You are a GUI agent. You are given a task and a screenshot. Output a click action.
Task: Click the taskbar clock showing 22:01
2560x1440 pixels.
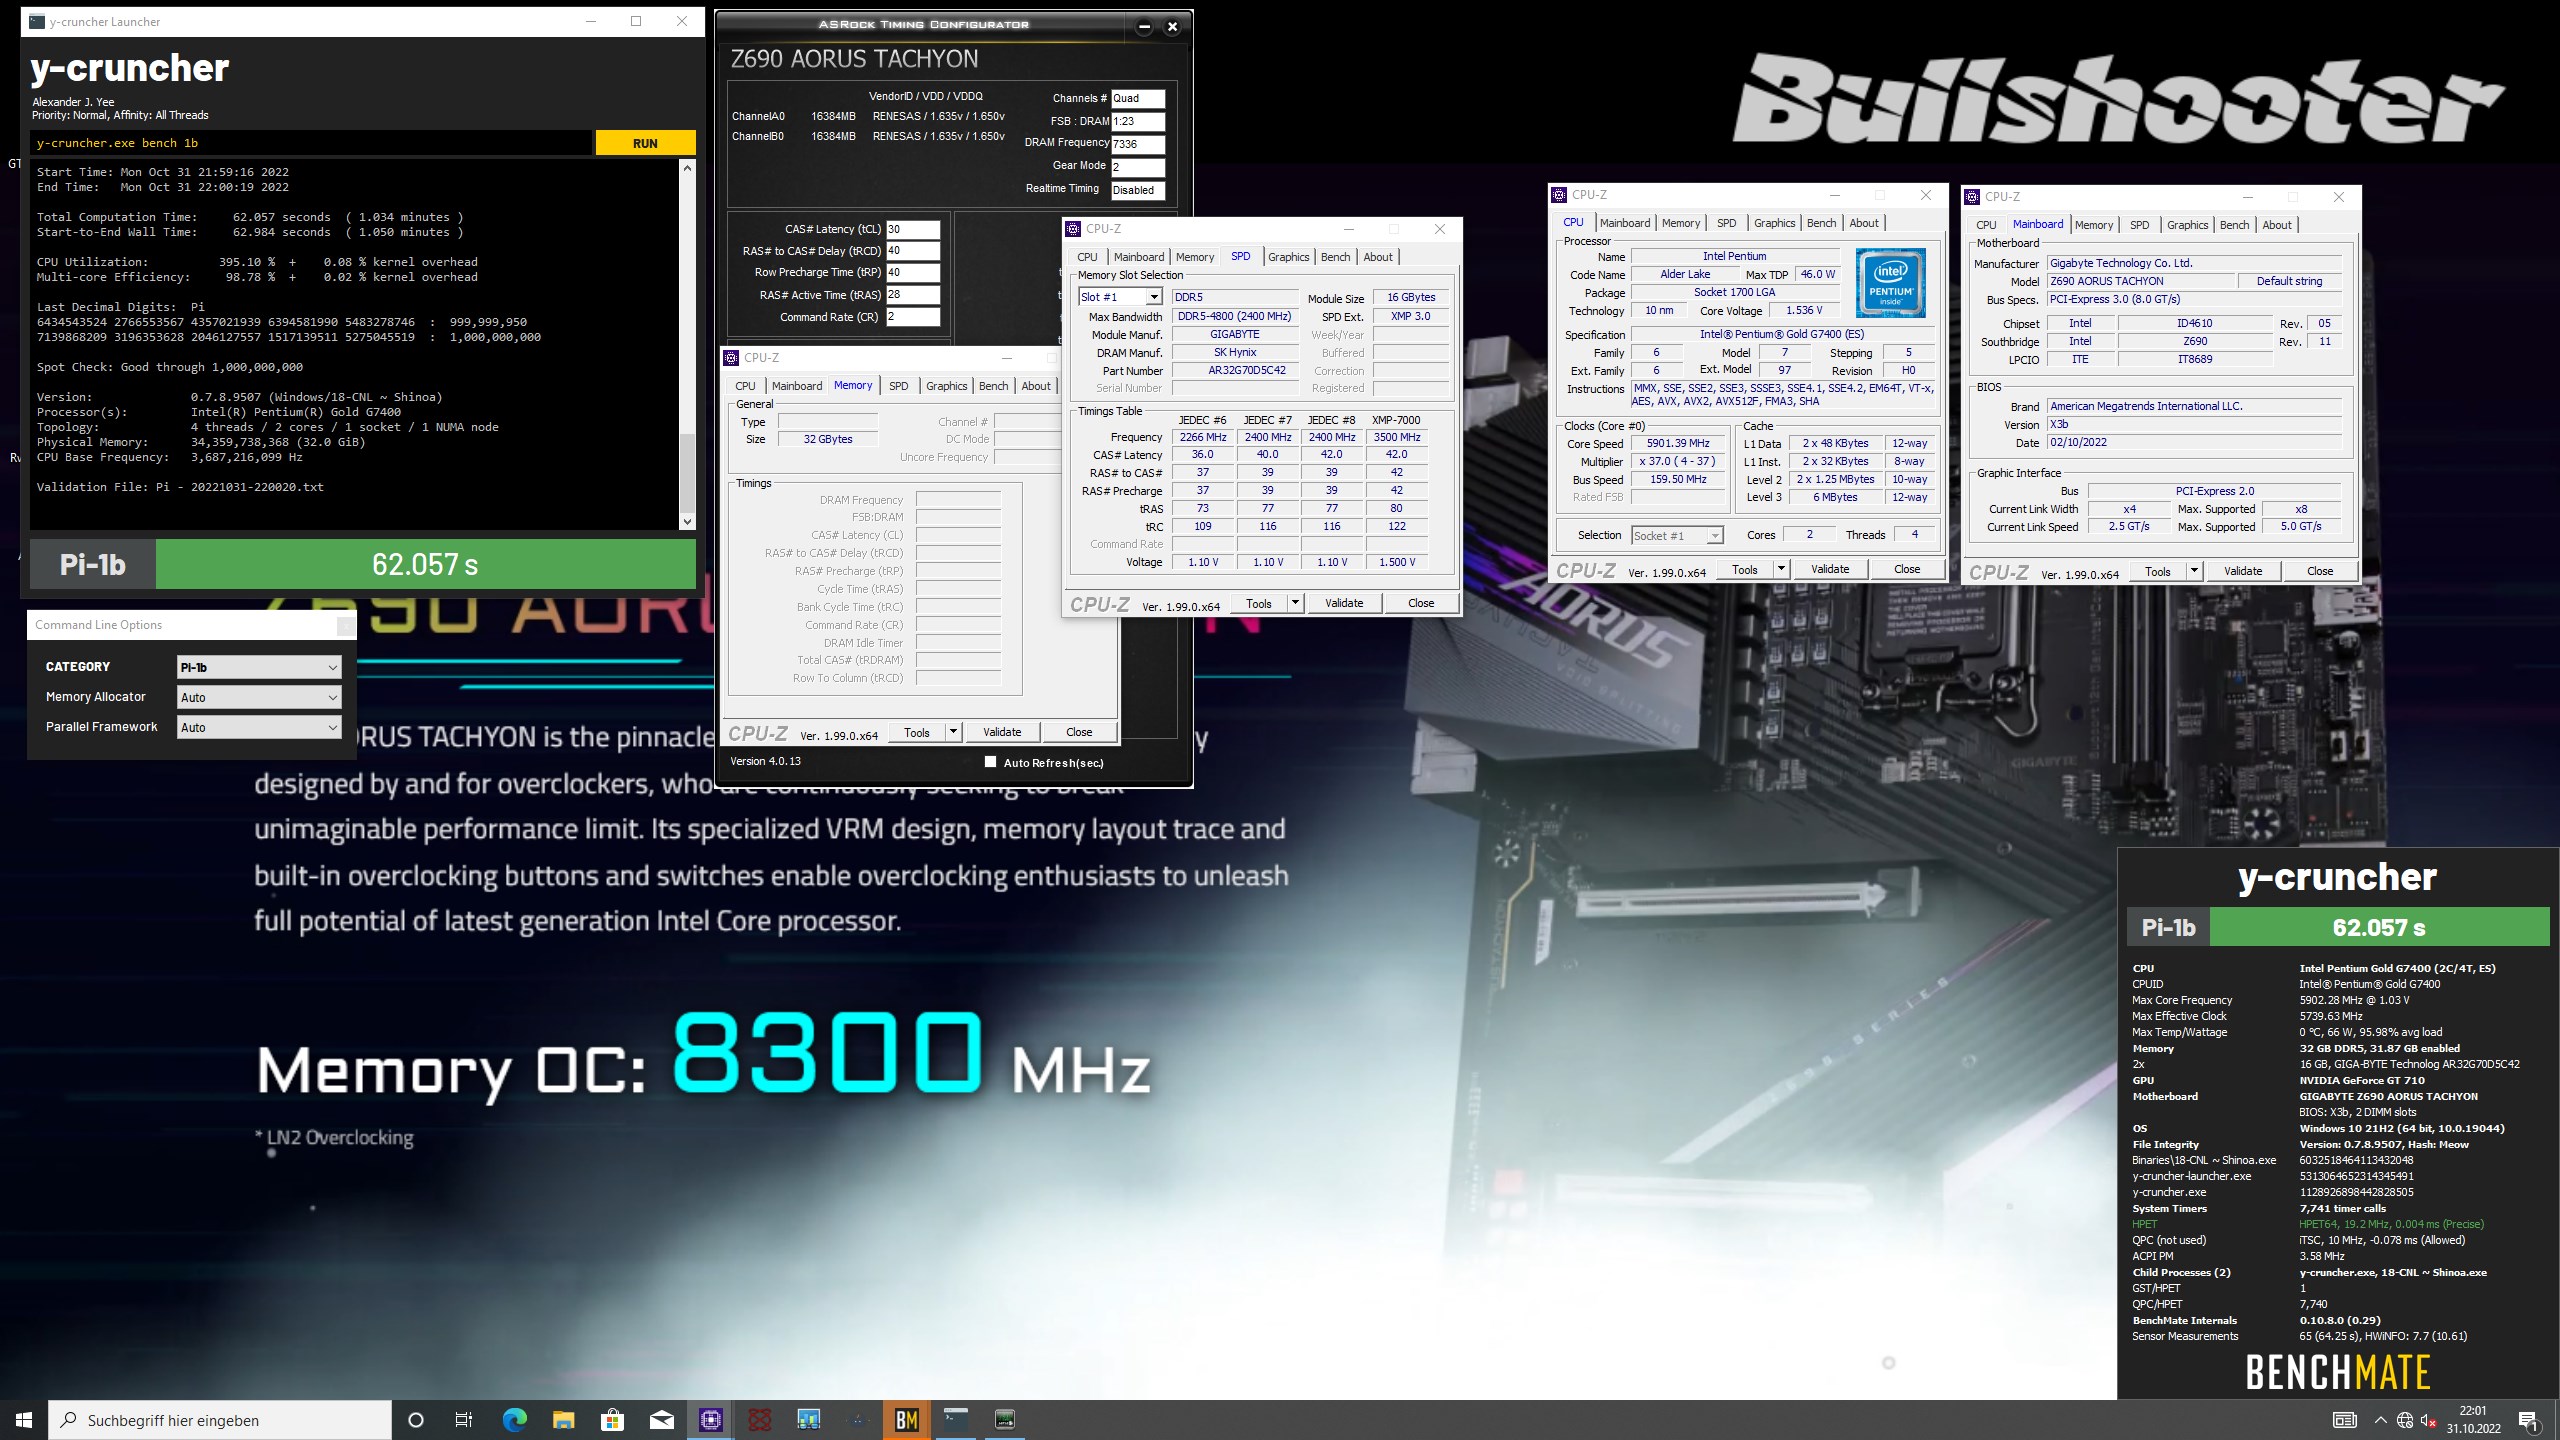point(2473,1420)
